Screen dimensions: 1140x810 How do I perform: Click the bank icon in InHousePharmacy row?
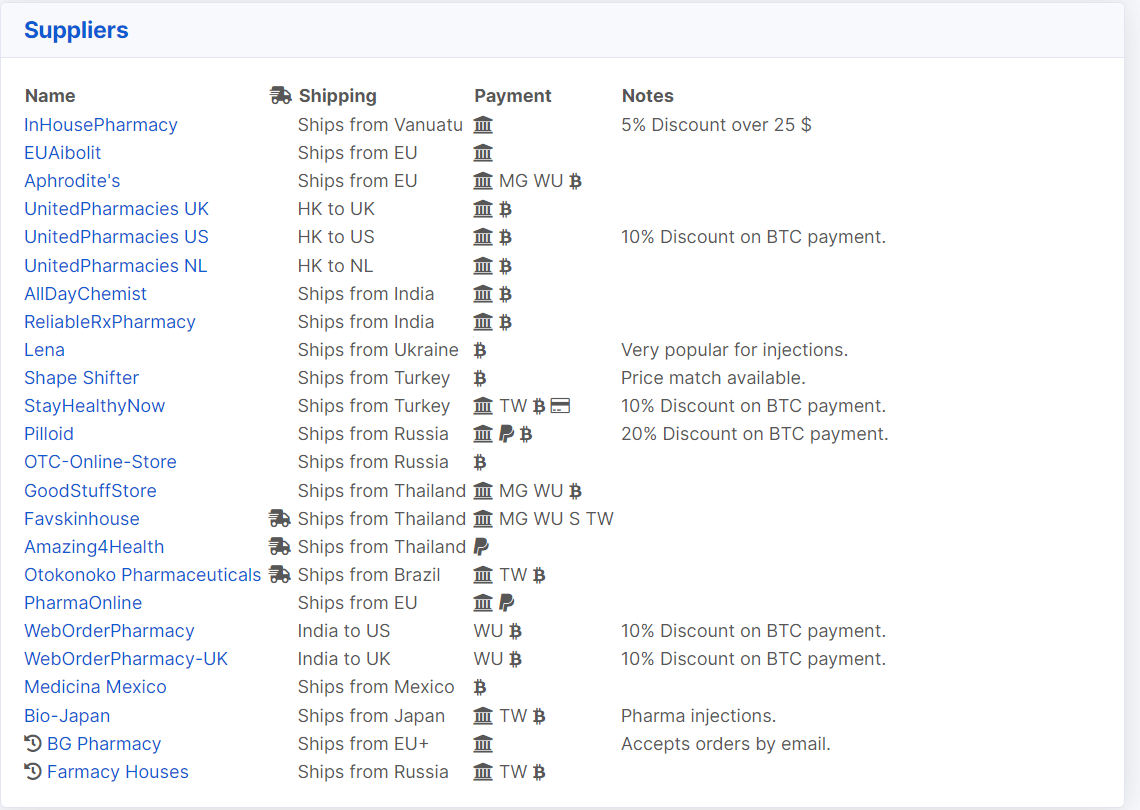click(x=483, y=125)
